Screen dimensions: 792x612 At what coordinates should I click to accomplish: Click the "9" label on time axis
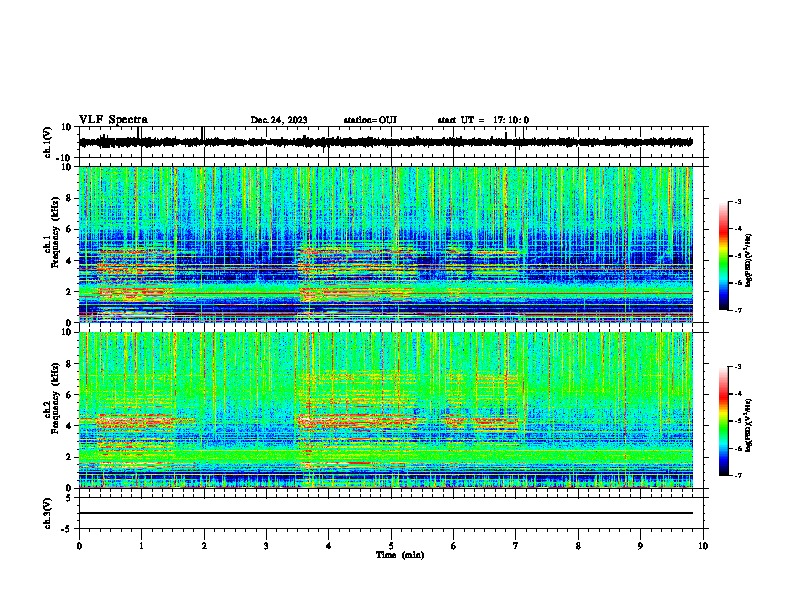pos(640,546)
